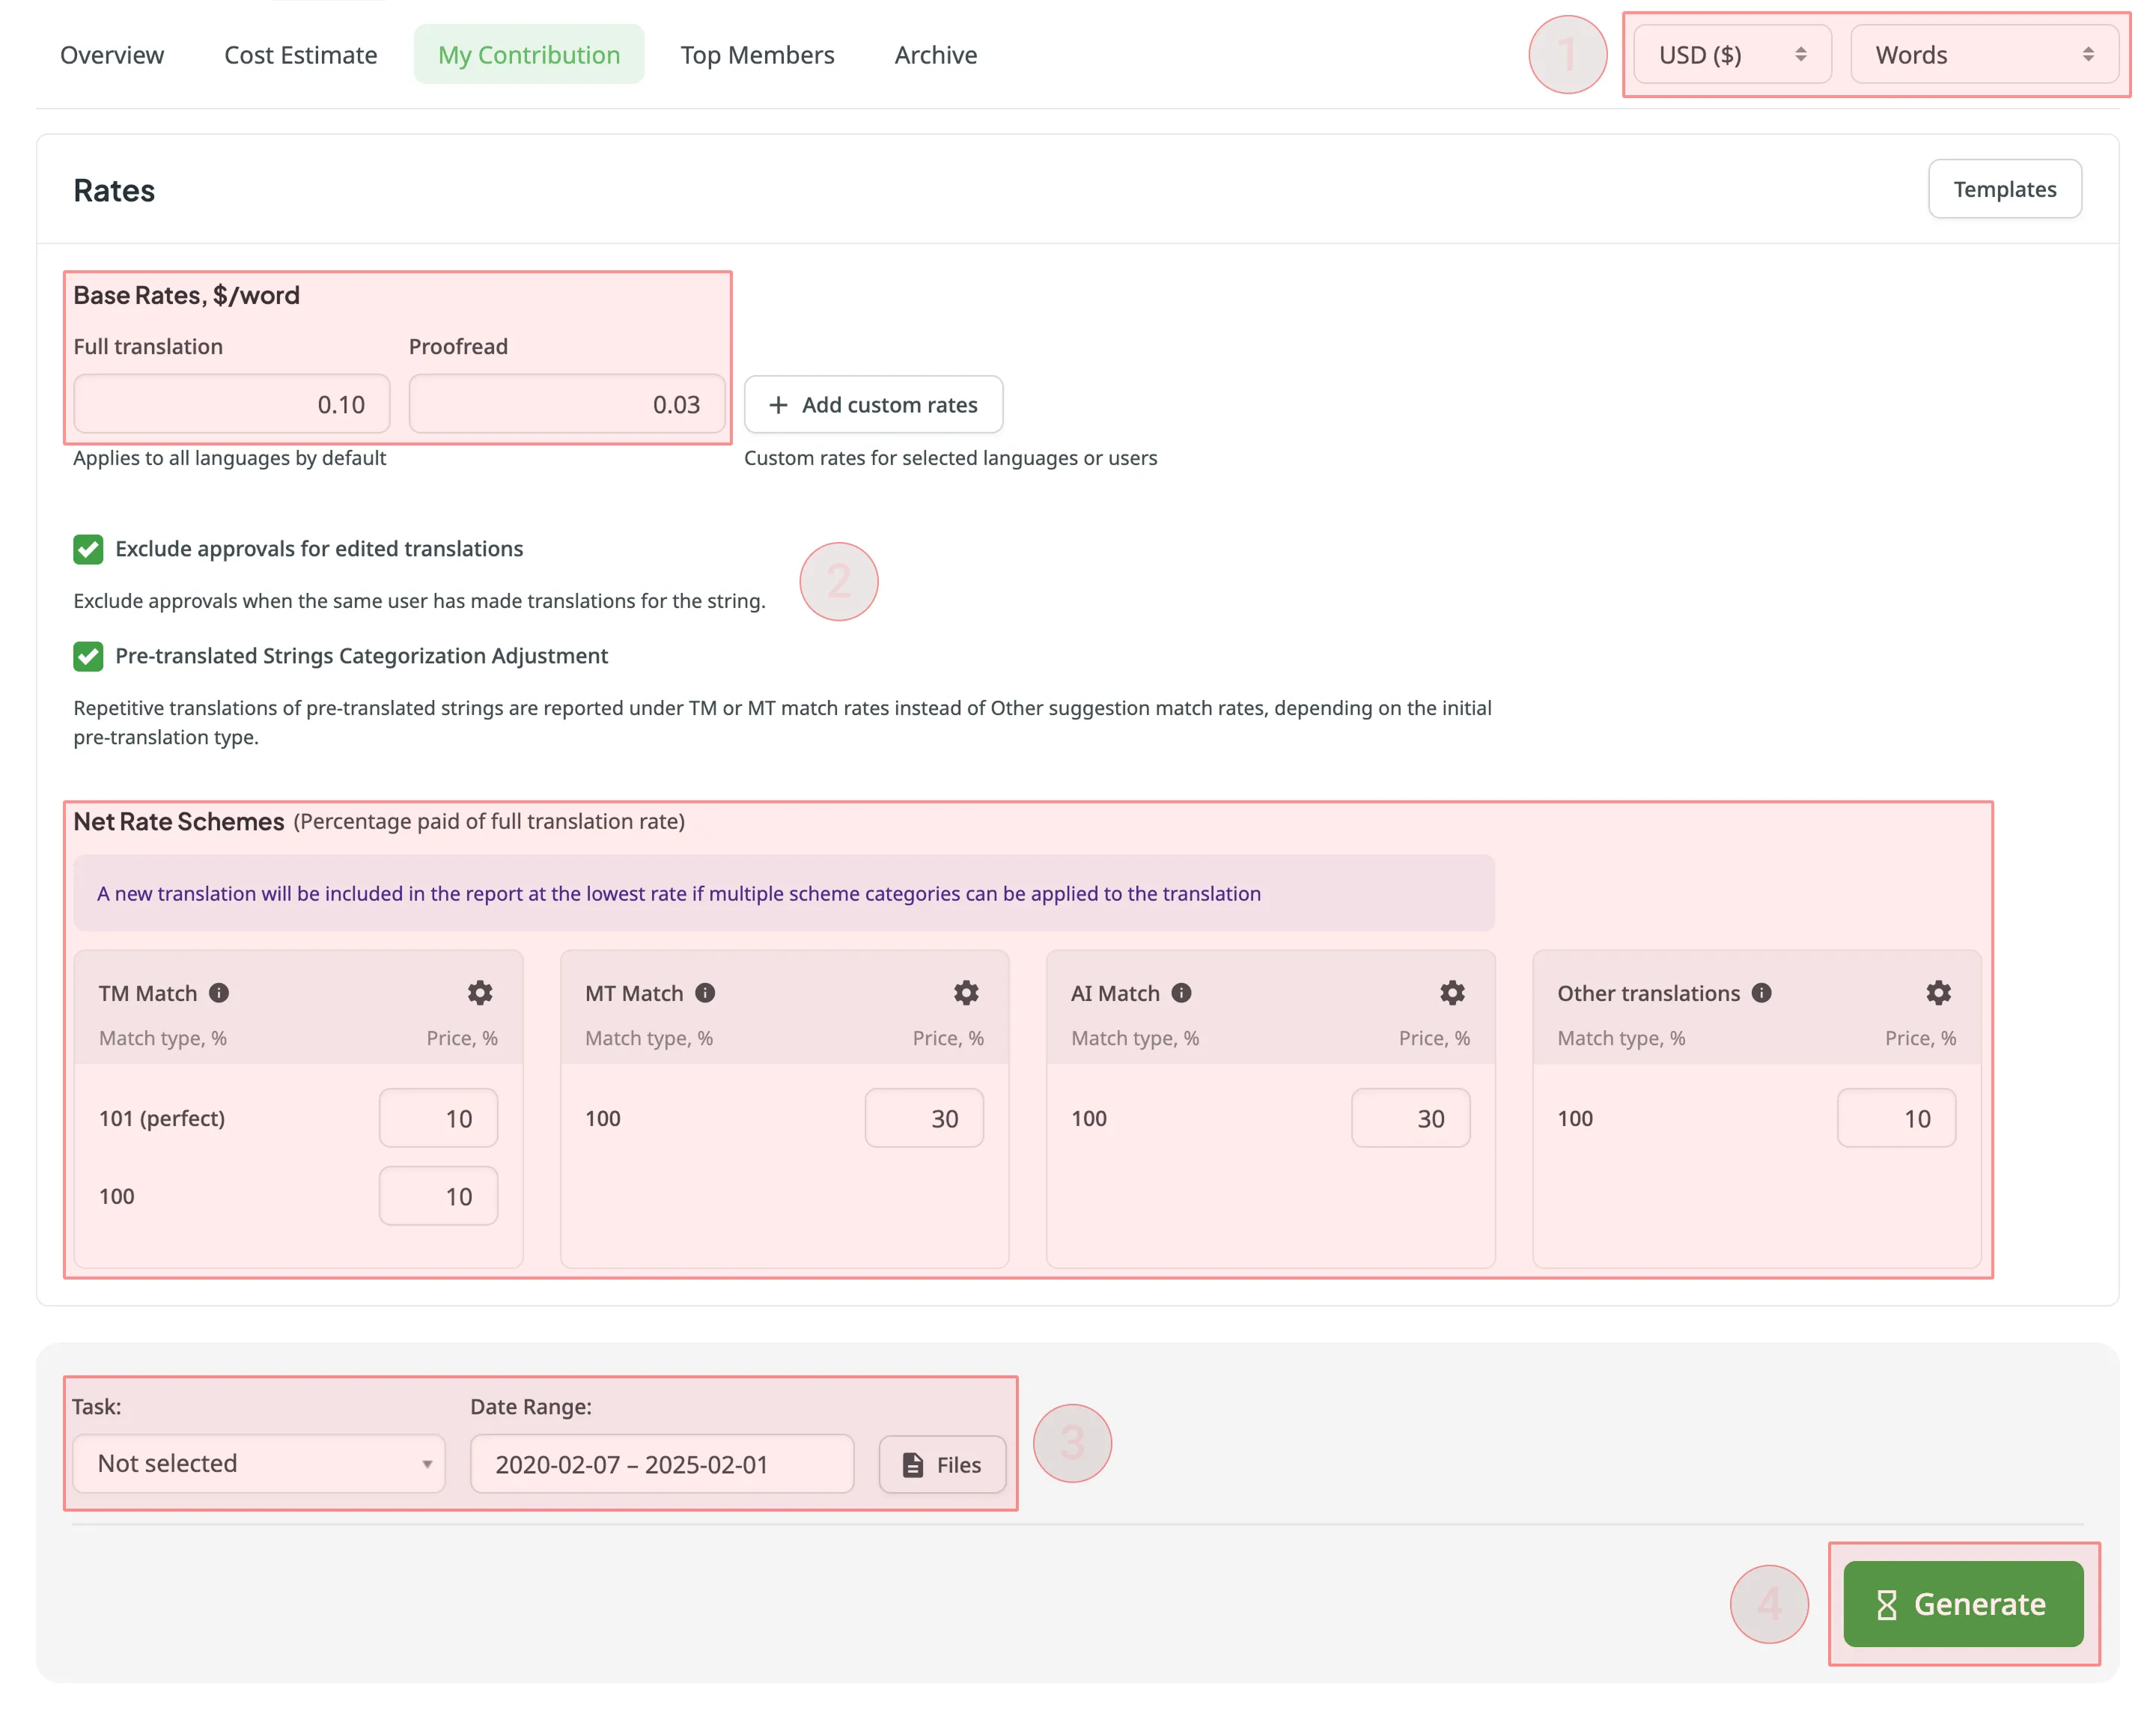Switch to the Top Members tab
This screenshot has height=1719, width=2156.
pos(757,55)
